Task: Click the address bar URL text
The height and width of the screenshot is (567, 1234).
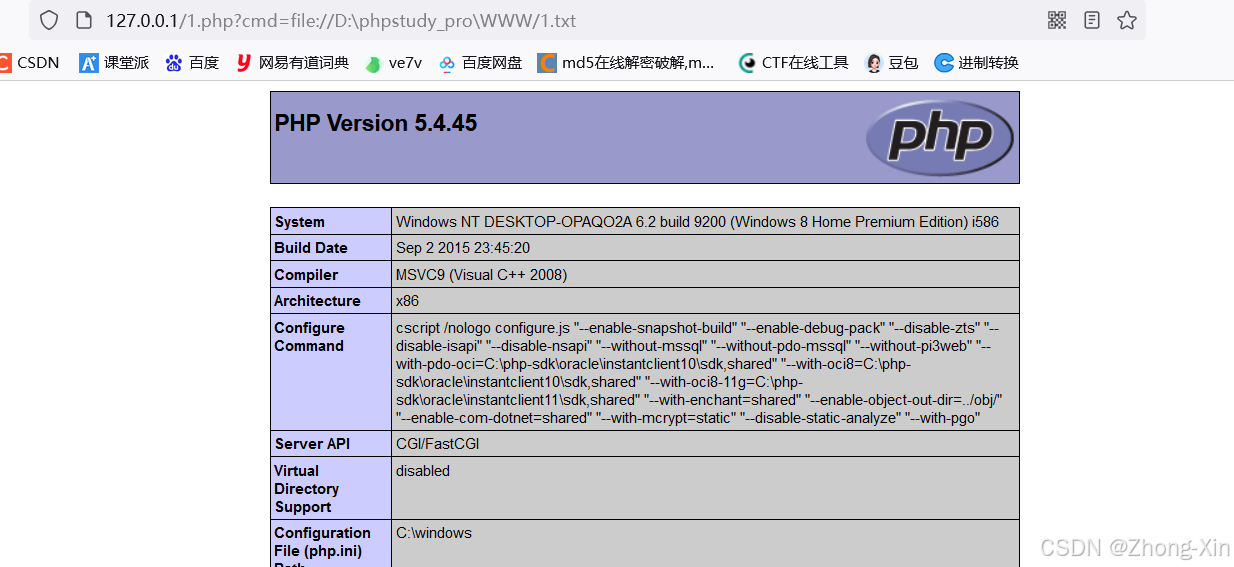Action: (x=341, y=21)
